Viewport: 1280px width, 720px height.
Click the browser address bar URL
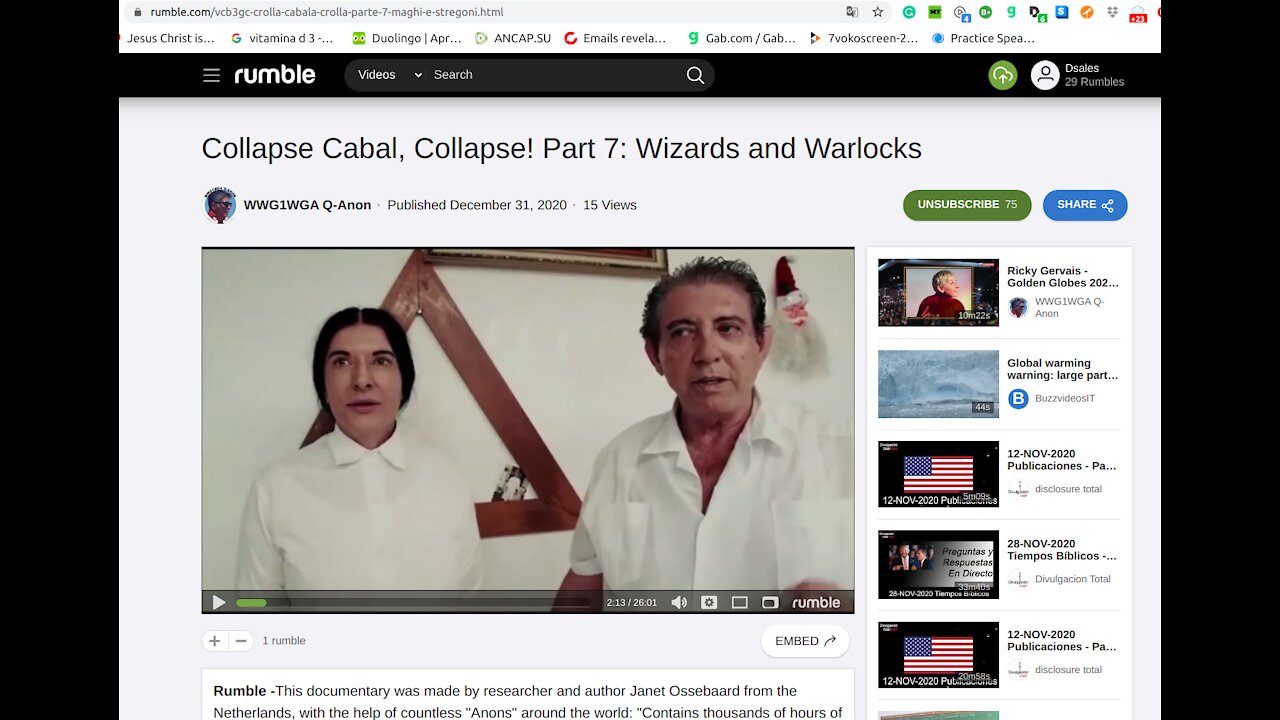(x=327, y=12)
